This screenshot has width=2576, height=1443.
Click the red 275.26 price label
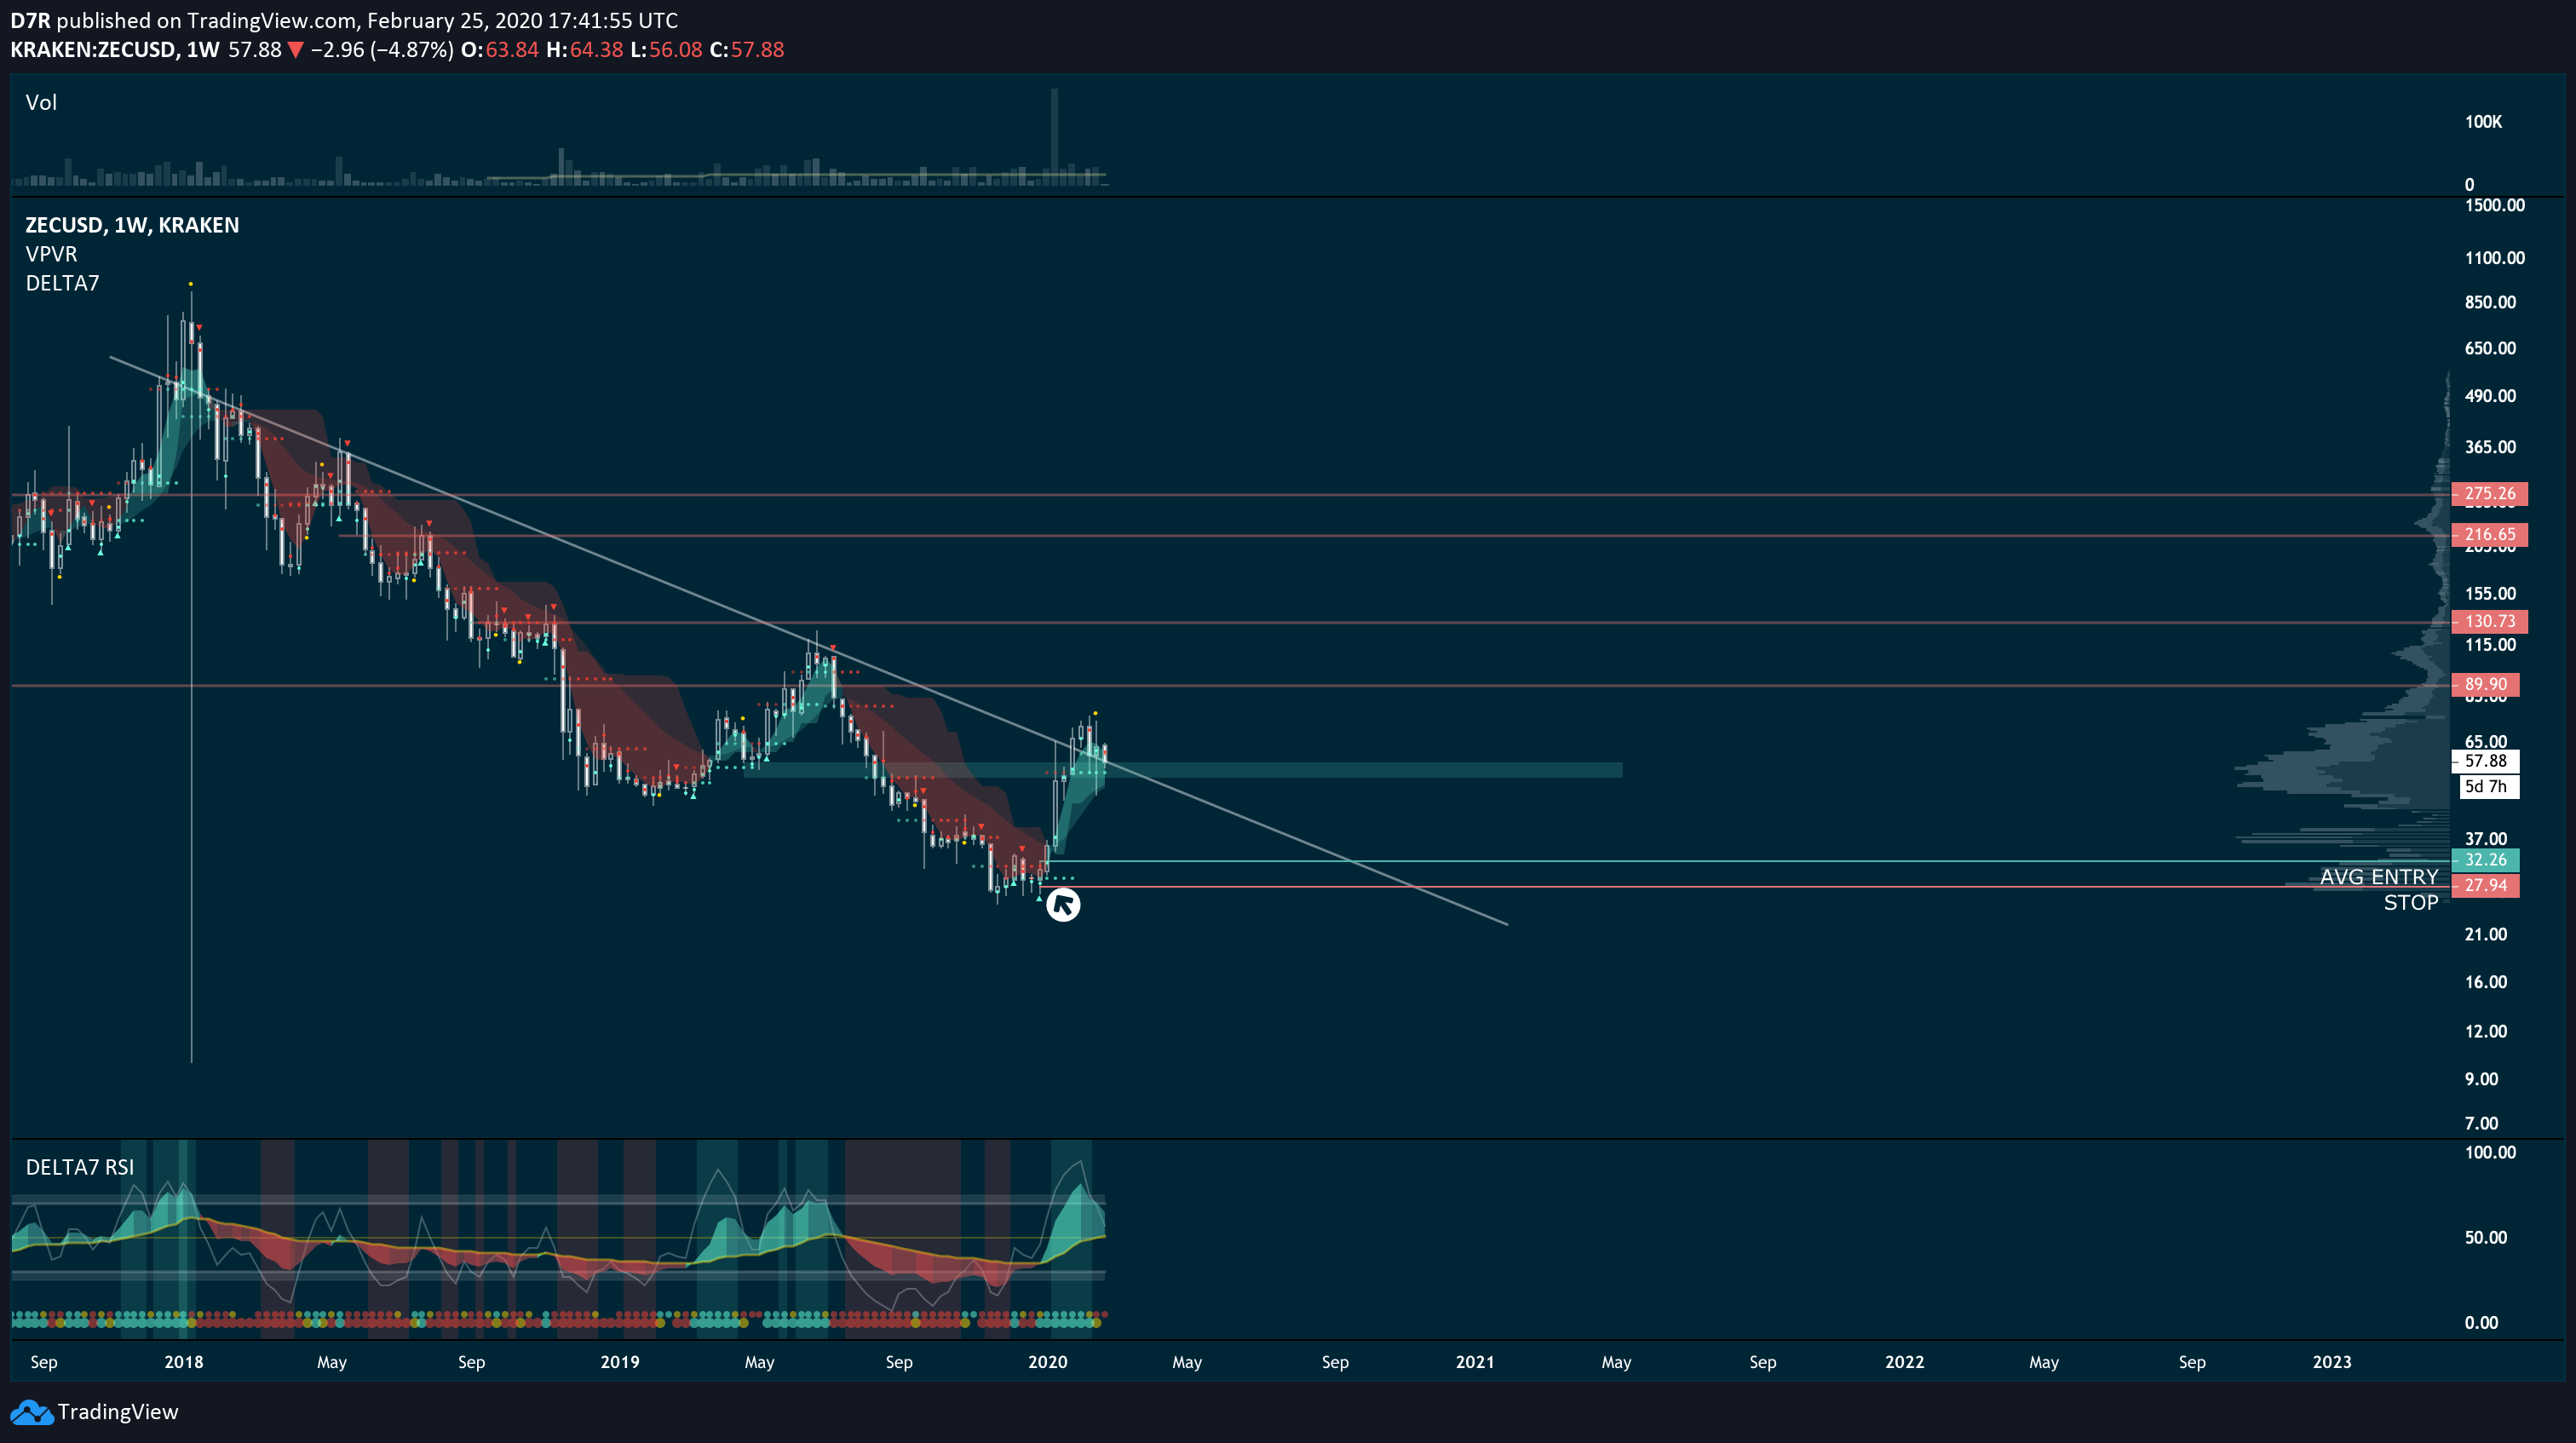[x=2489, y=494]
